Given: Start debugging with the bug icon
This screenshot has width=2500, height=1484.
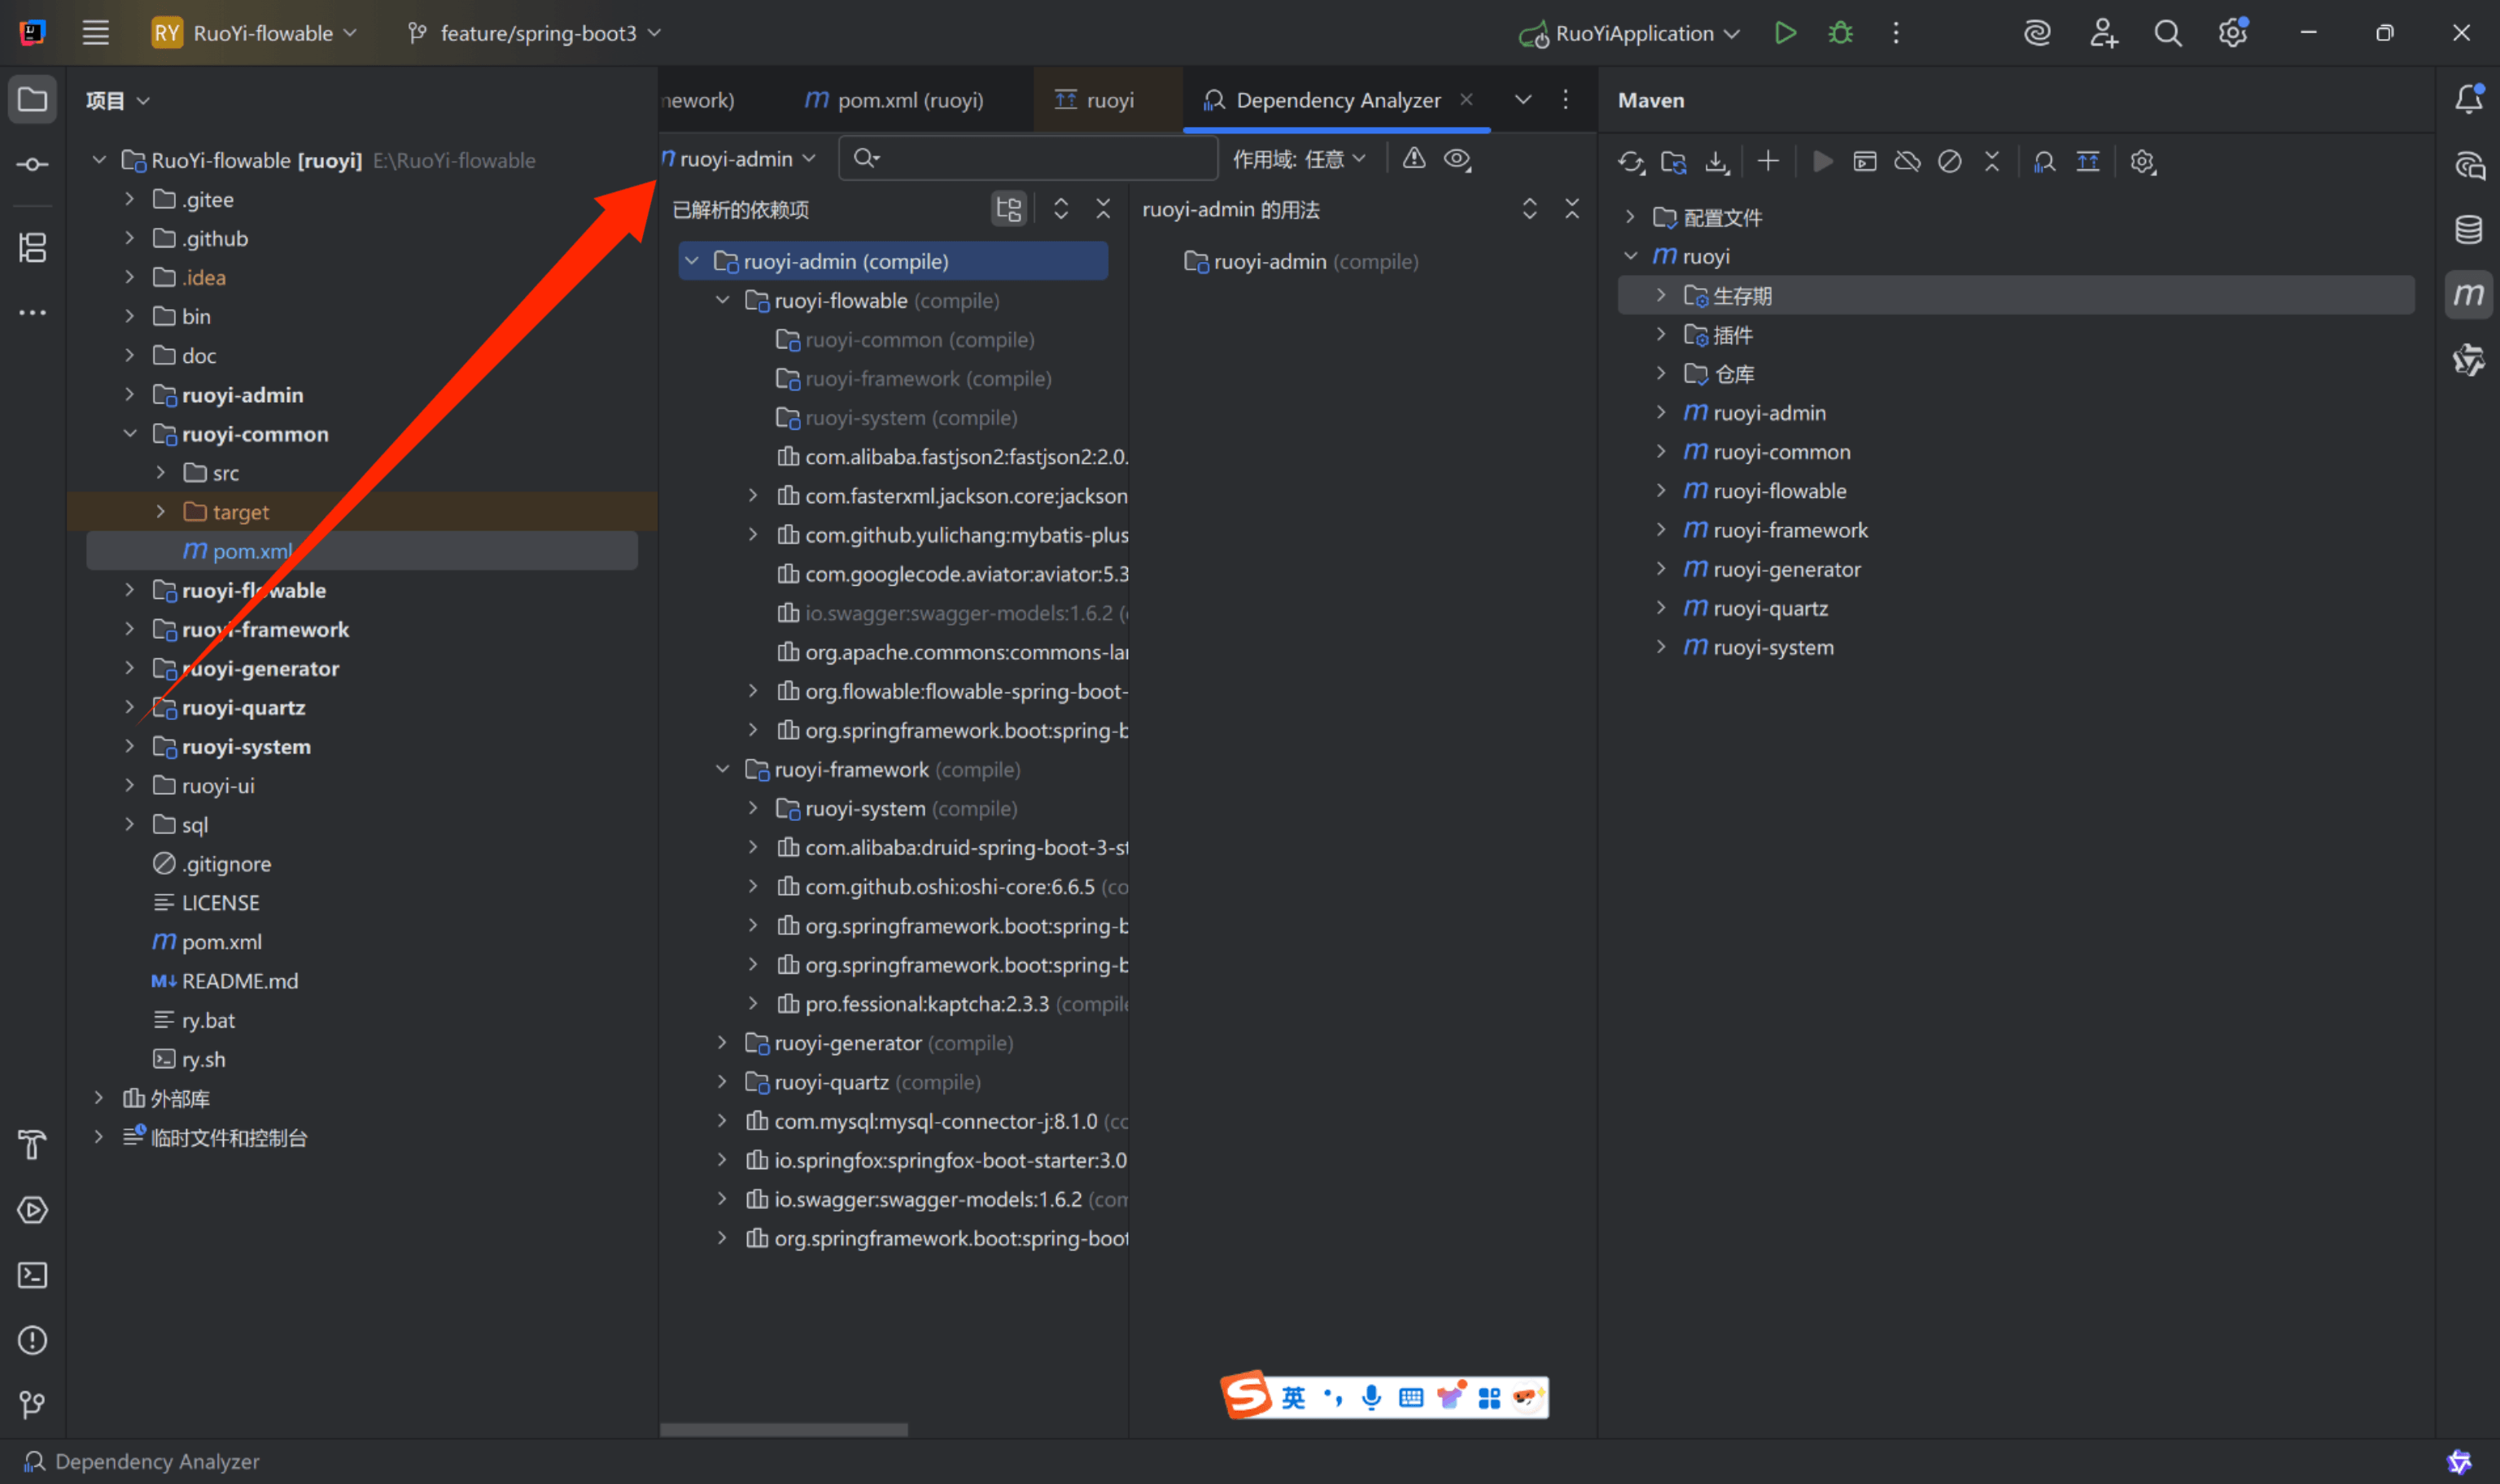Looking at the screenshot, I should (x=1840, y=33).
